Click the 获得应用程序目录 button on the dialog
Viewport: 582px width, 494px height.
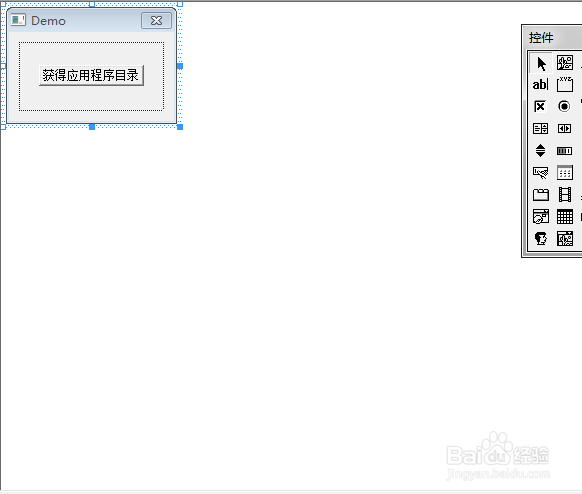91,75
